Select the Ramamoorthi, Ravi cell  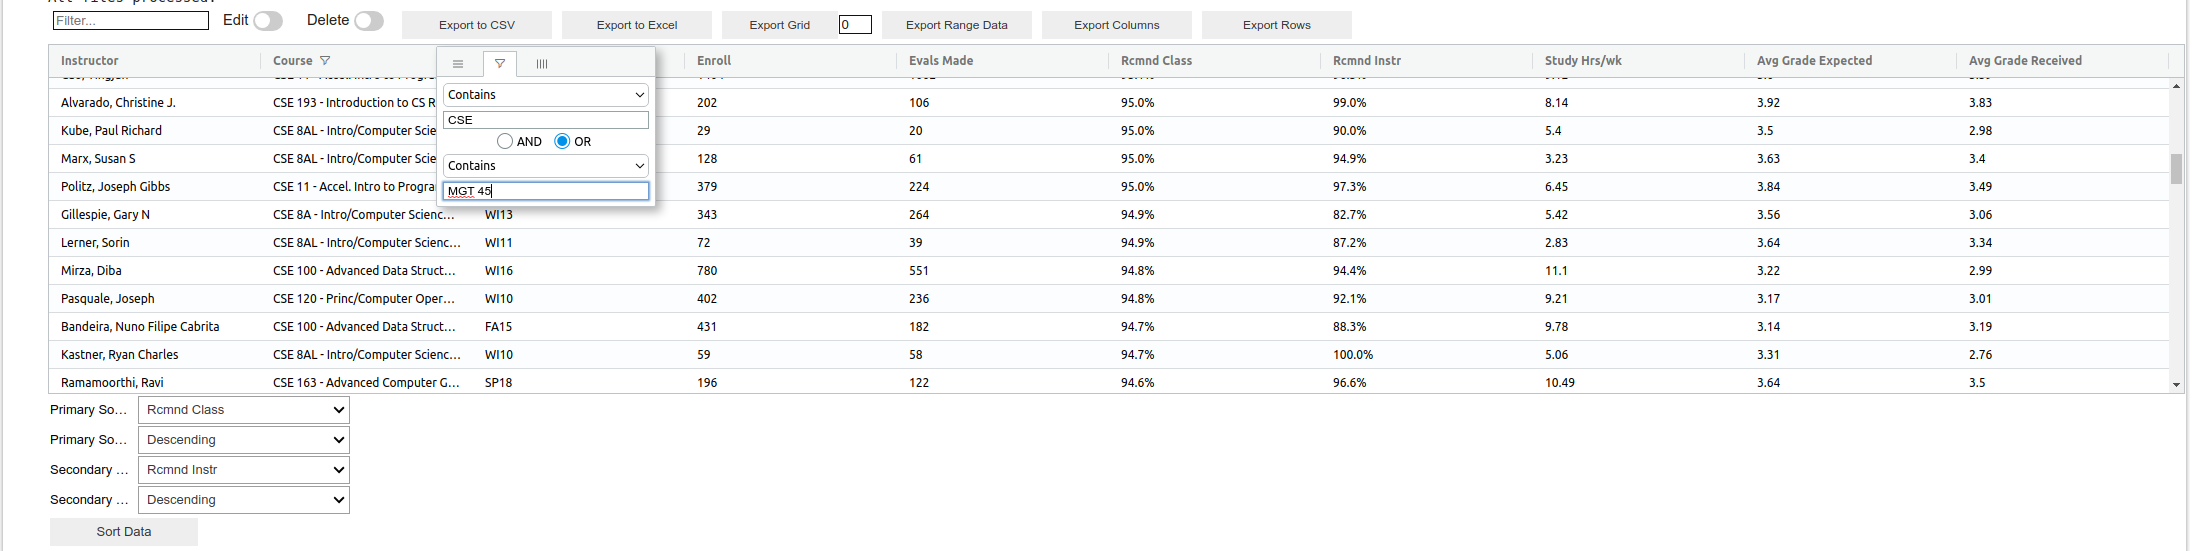(155, 383)
